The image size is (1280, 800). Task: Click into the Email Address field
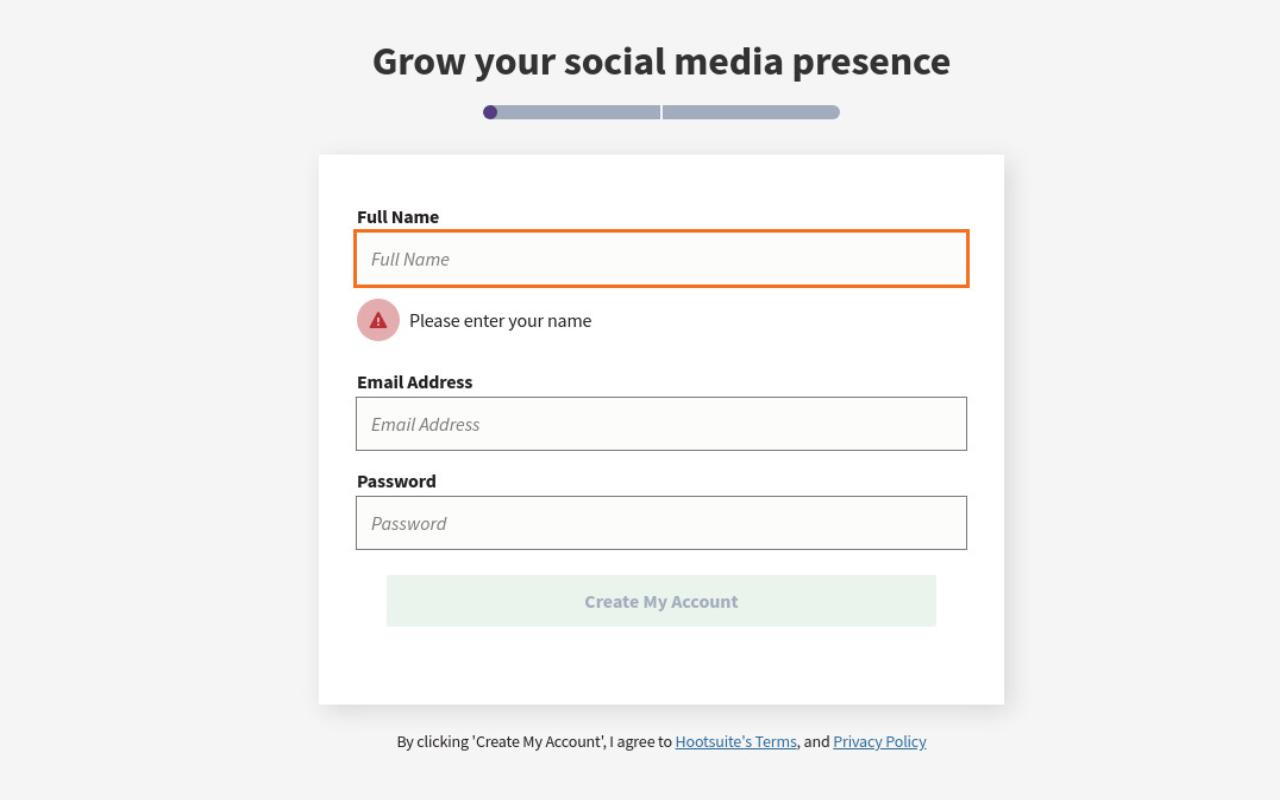click(x=661, y=424)
